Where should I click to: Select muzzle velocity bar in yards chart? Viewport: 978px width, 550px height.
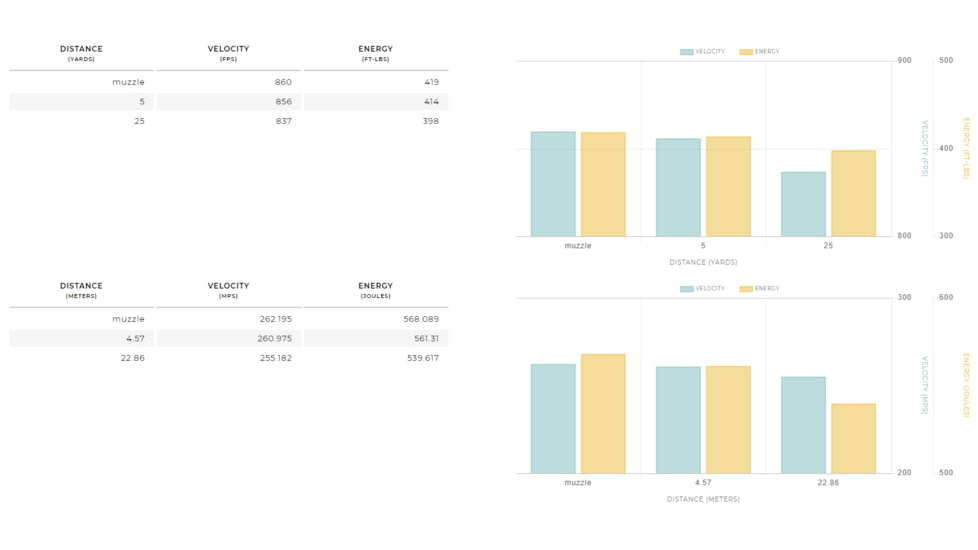pyautogui.click(x=553, y=185)
